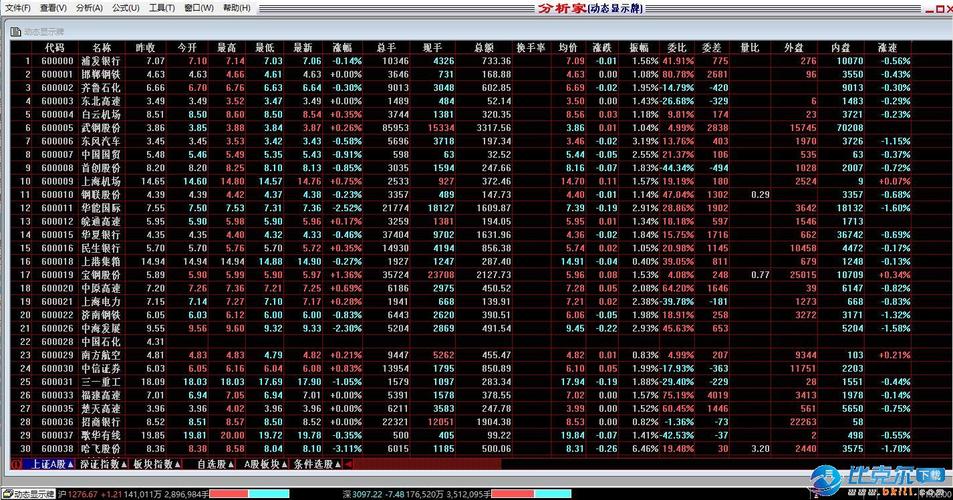953x500 pixels.
Task: Sort by the 涨速 column header
Action: pos(887,47)
